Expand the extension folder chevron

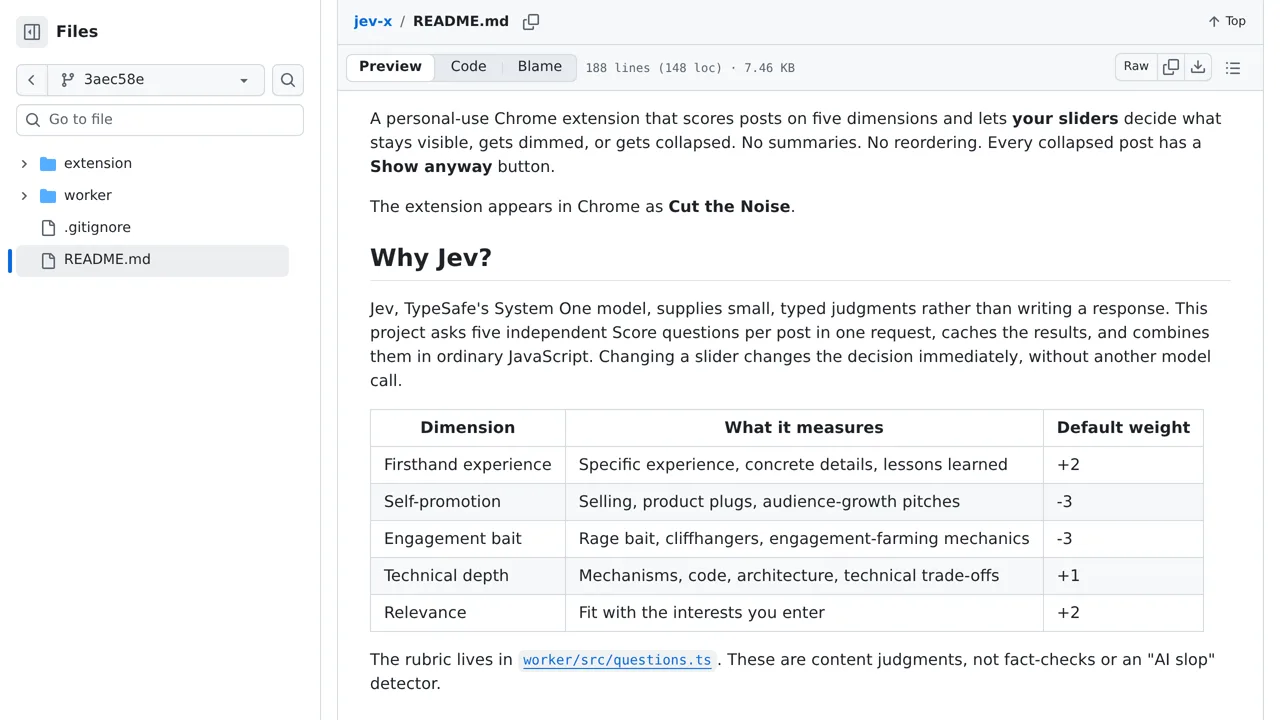pos(24,164)
